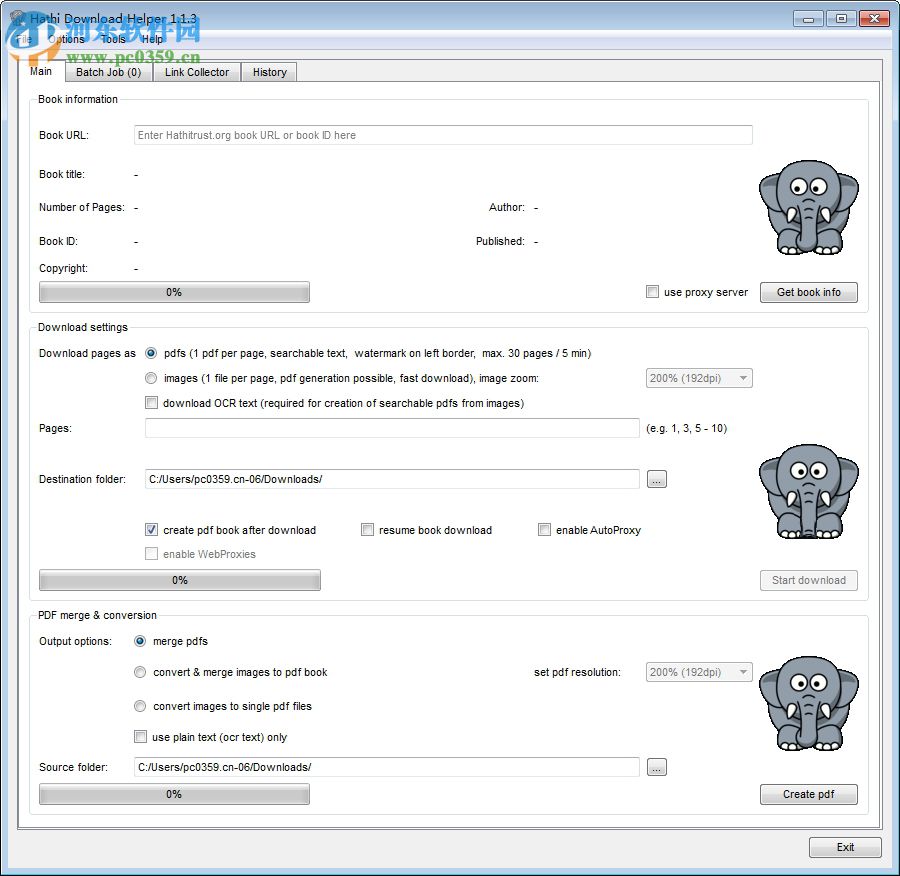Select convert images to single pdf files
900x876 pixels.
pyautogui.click(x=140, y=706)
